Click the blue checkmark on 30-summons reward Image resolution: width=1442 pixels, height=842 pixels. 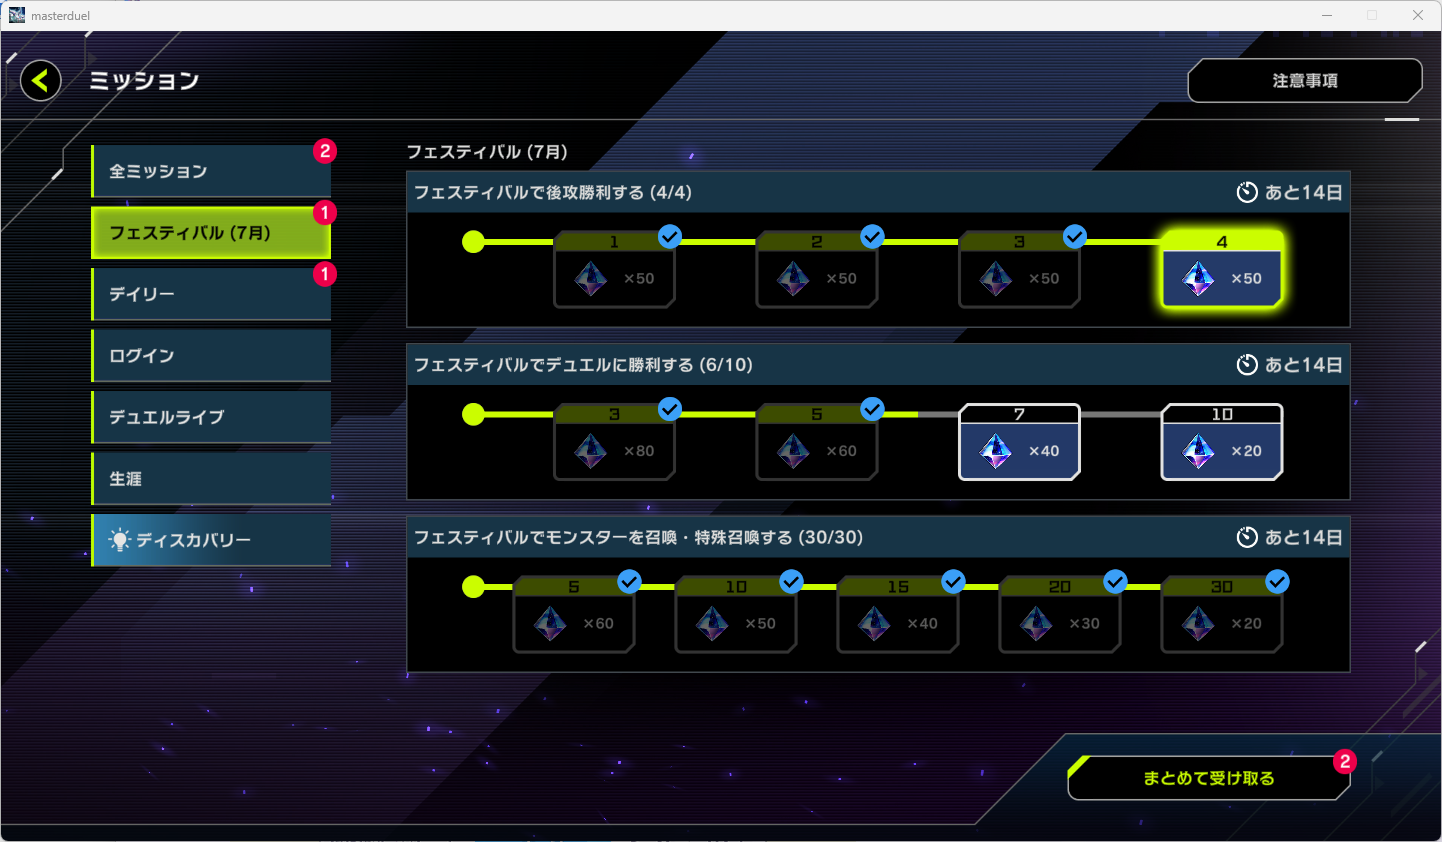[x=1277, y=581]
